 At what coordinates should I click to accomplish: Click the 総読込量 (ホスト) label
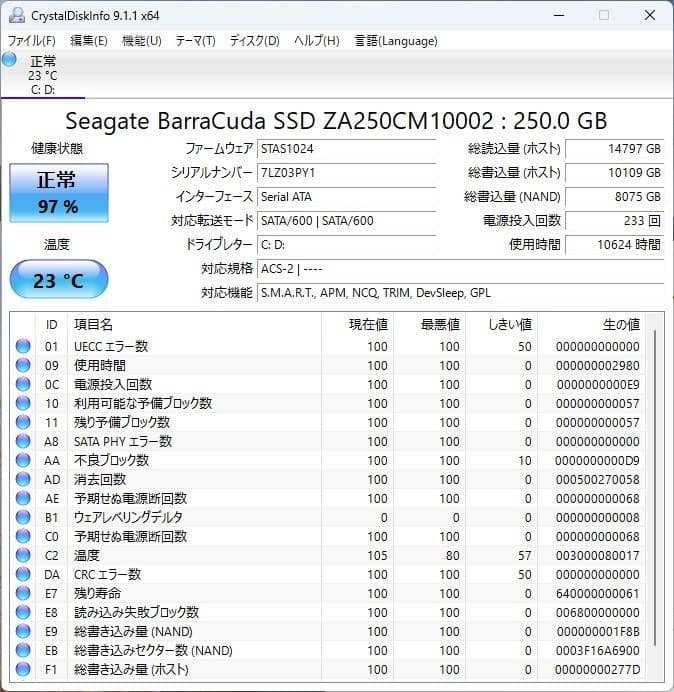click(514, 149)
